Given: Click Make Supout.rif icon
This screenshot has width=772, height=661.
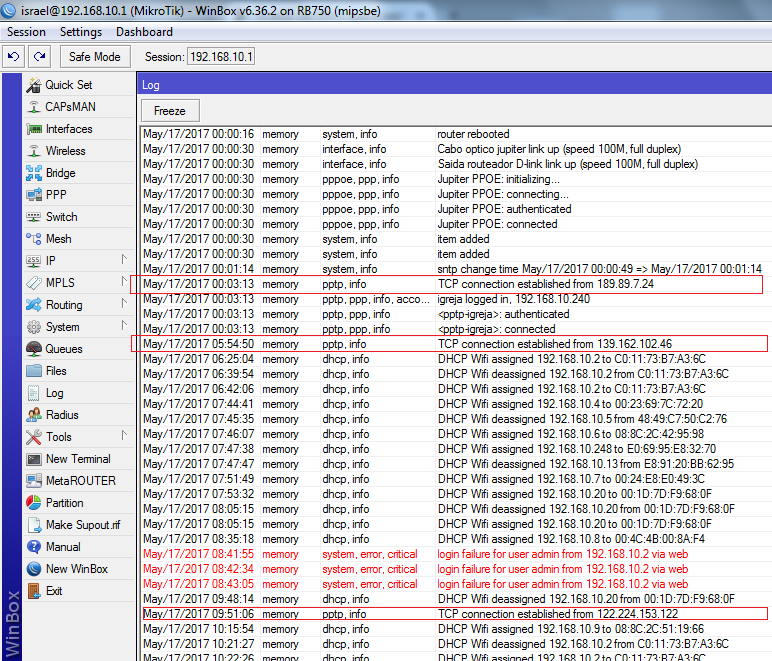Looking at the screenshot, I should [x=34, y=525].
